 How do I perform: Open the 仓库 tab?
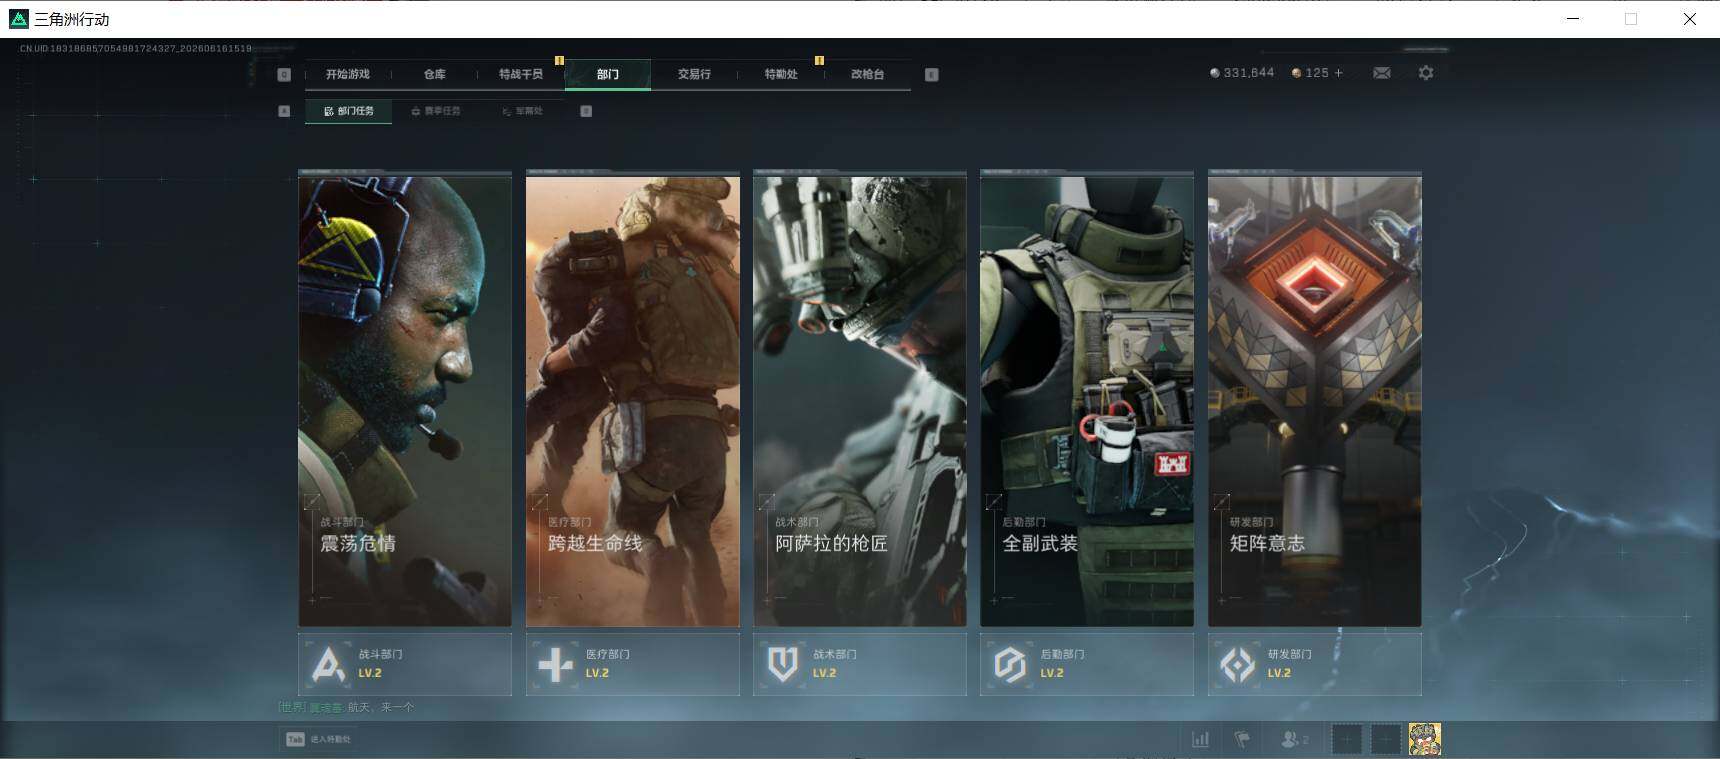[435, 74]
